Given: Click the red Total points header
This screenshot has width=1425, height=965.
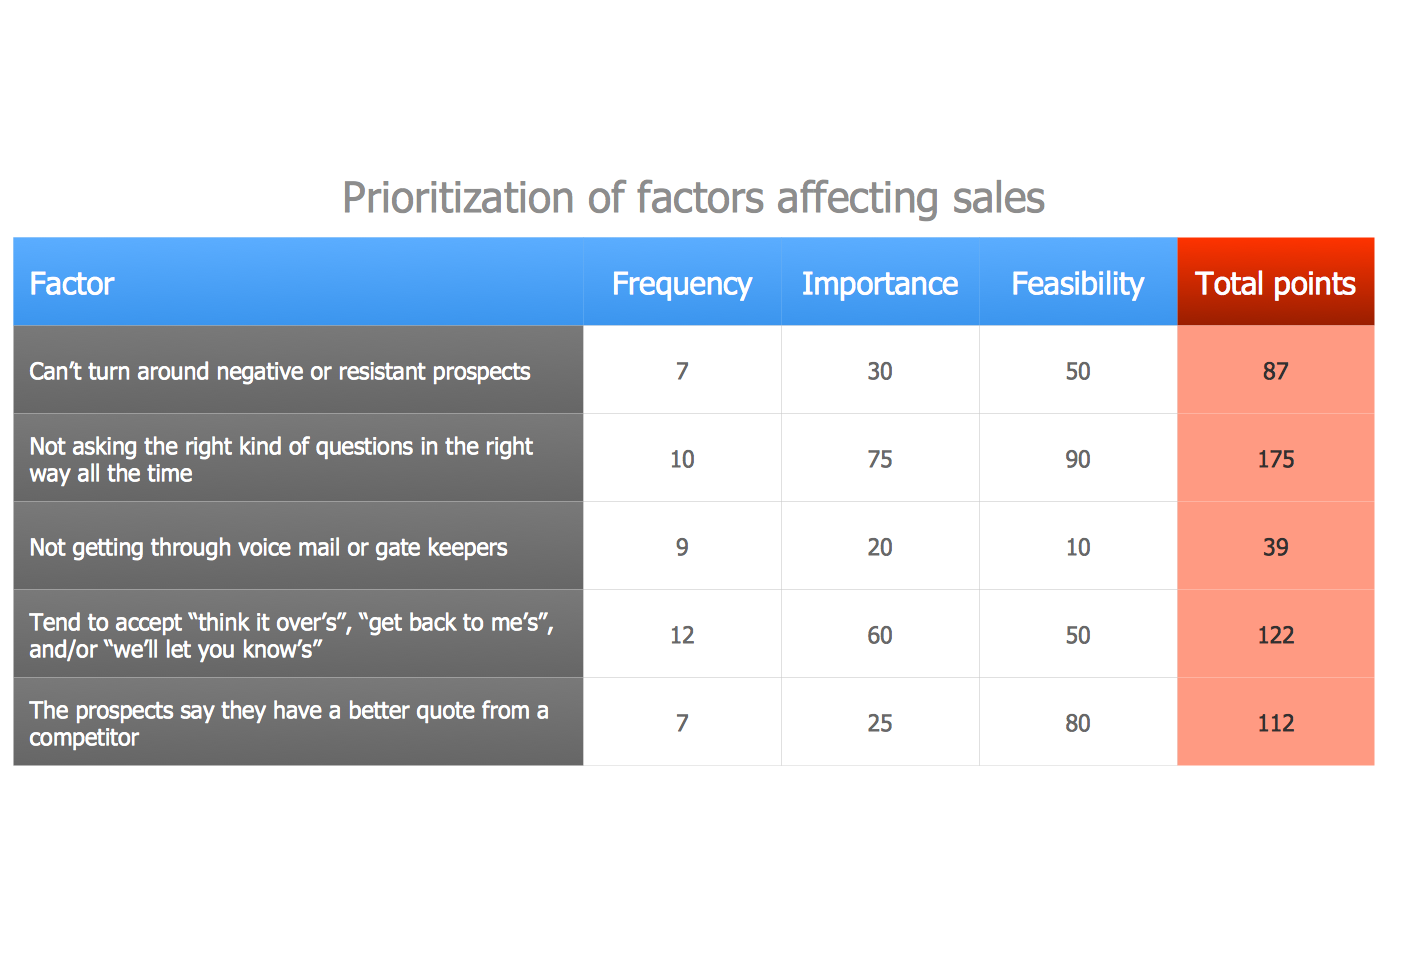Looking at the screenshot, I should pyautogui.click(x=1275, y=283).
